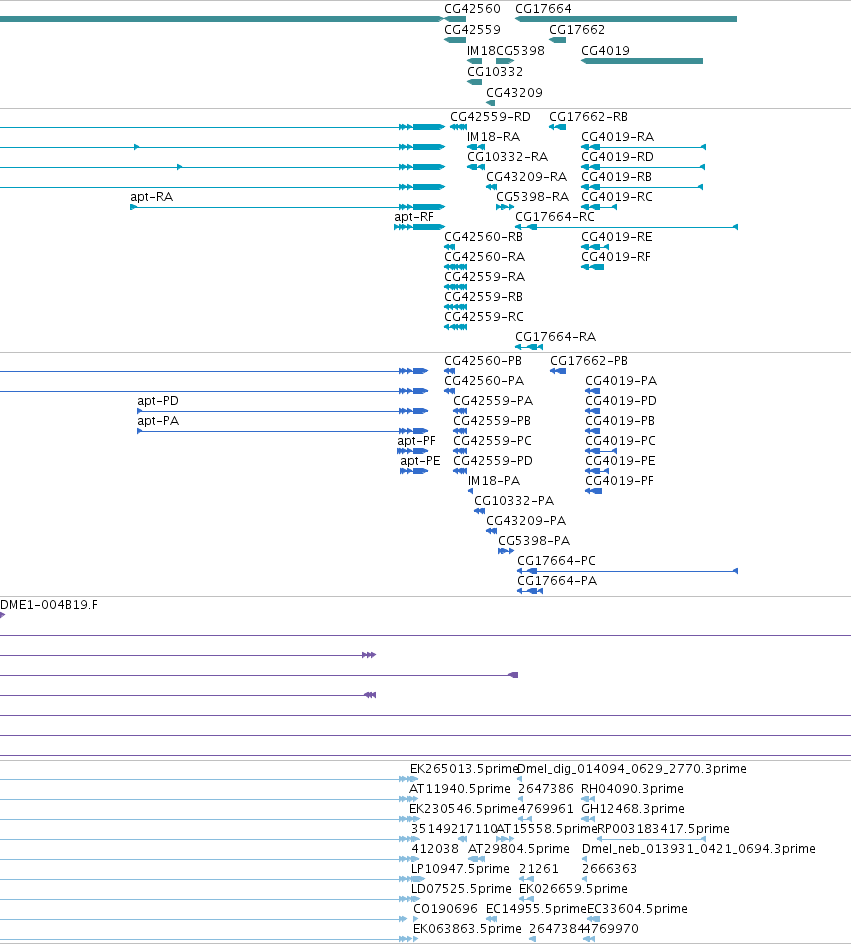Screen dimensions: 851x944
Task: Select the CG42560-RA transcript label
Action: point(484,257)
